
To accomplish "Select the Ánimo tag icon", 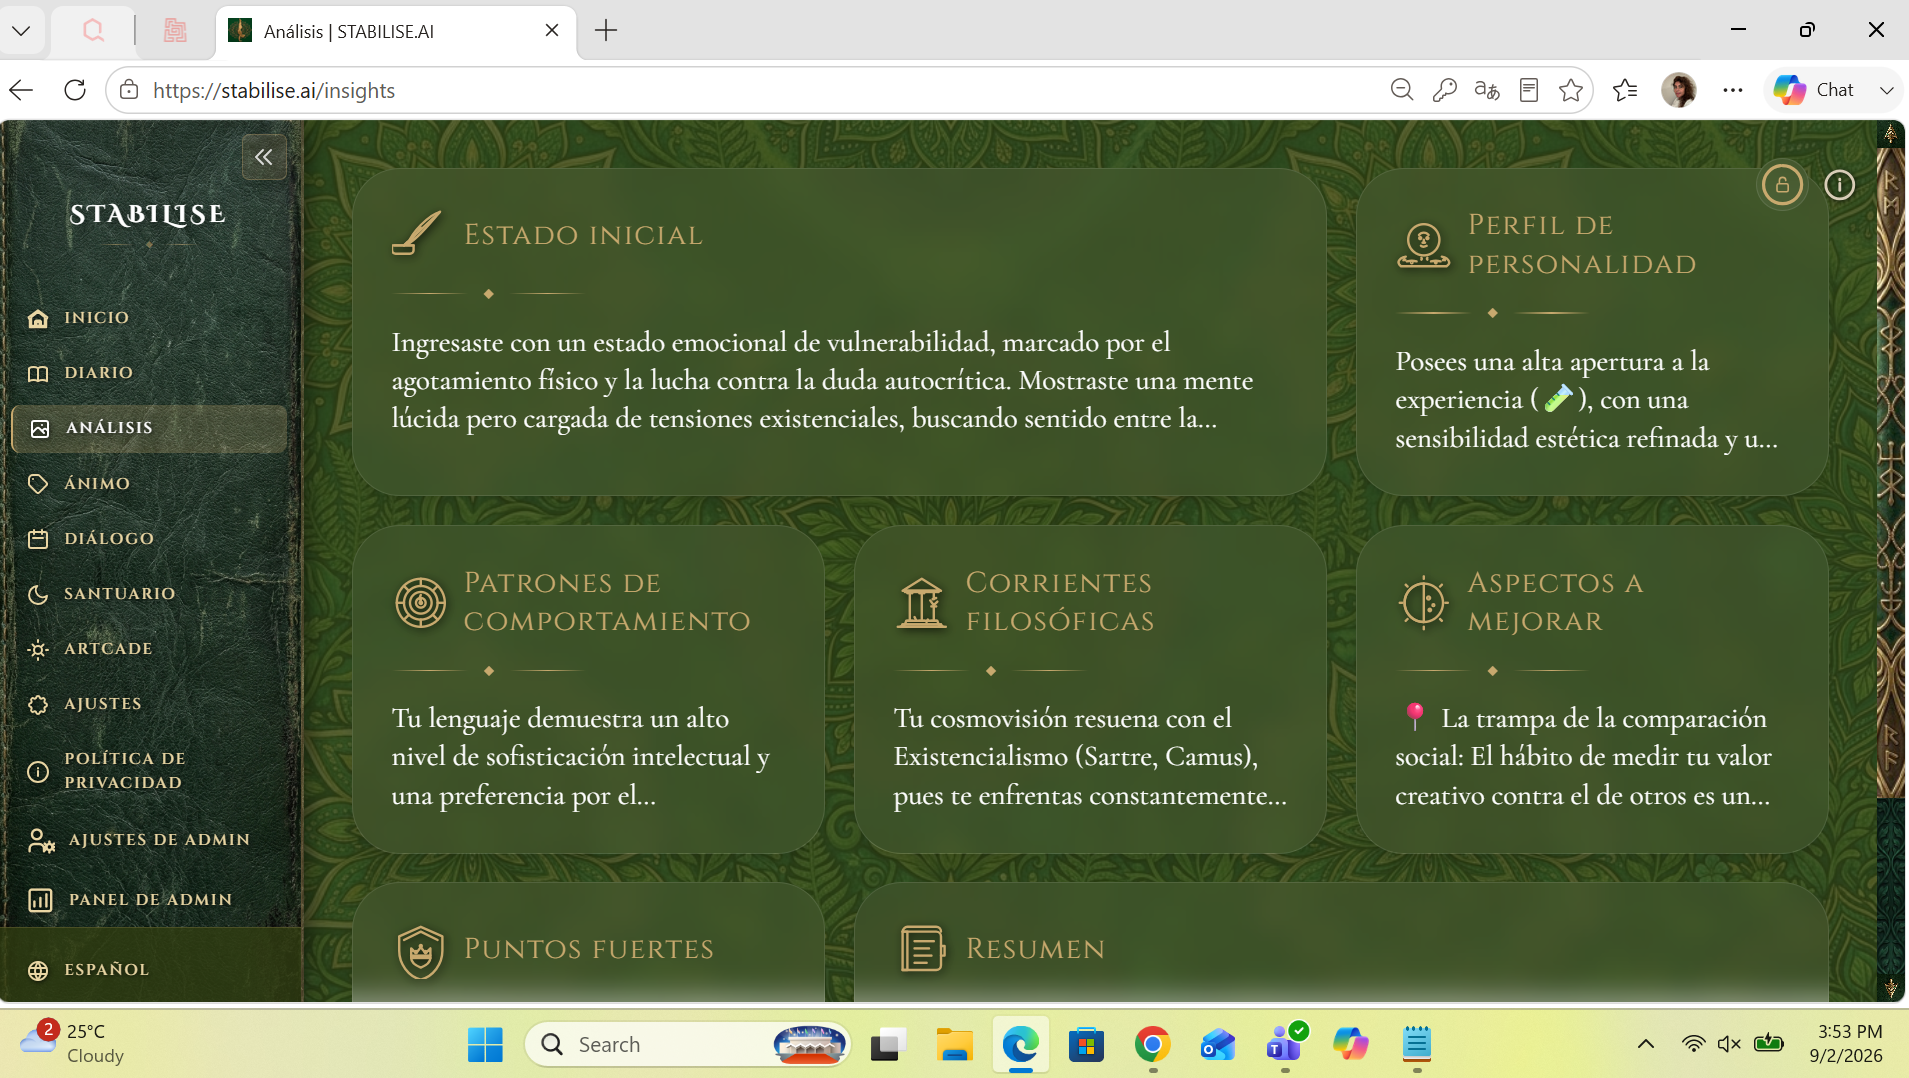I will pyautogui.click(x=38, y=484).
